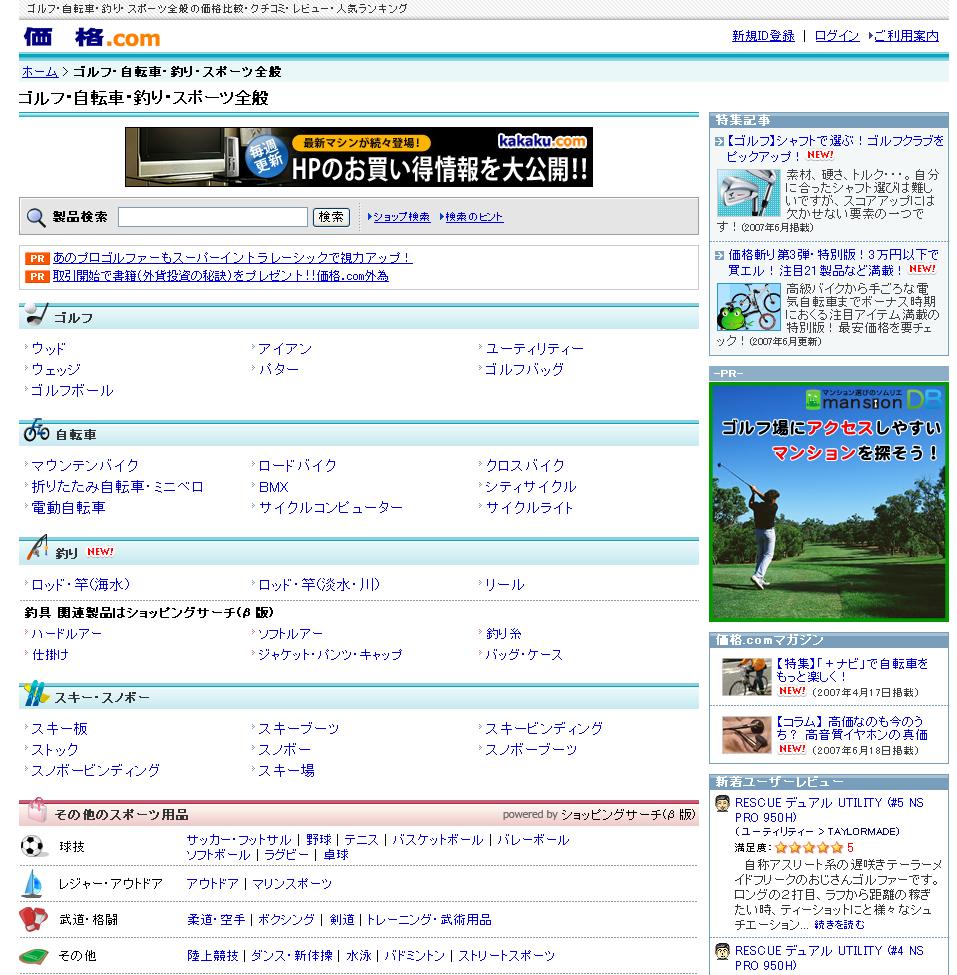957x975 pixels.
Task: Click the second orange PR badge
Action: pos(37,276)
